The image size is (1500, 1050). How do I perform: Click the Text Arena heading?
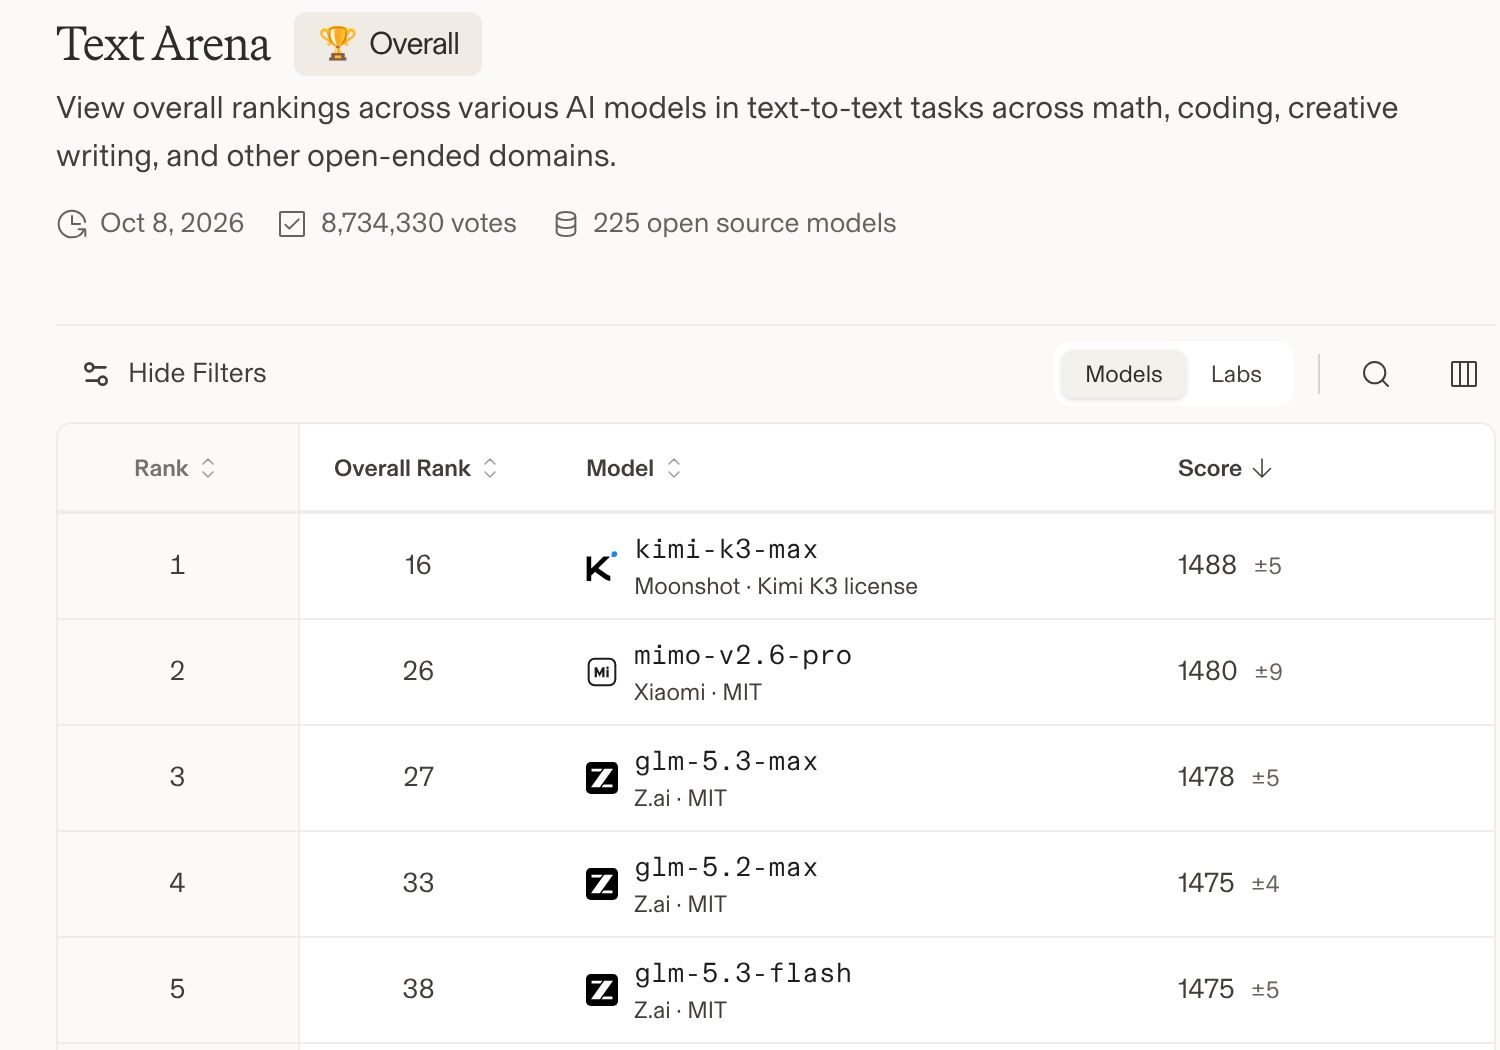pos(163,44)
